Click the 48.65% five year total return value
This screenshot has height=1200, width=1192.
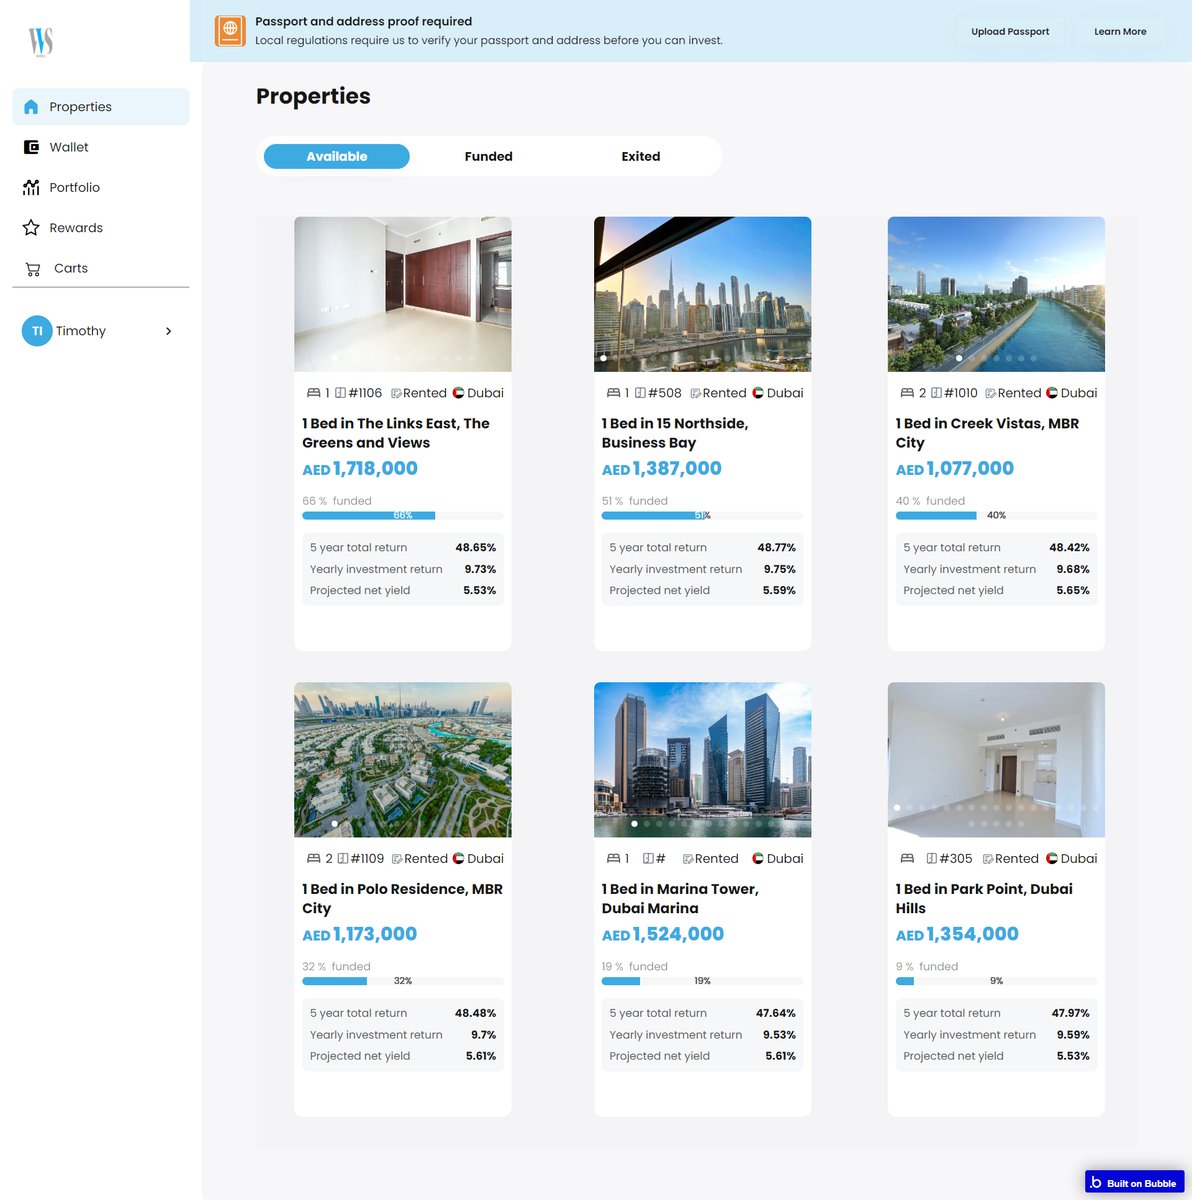(x=476, y=548)
